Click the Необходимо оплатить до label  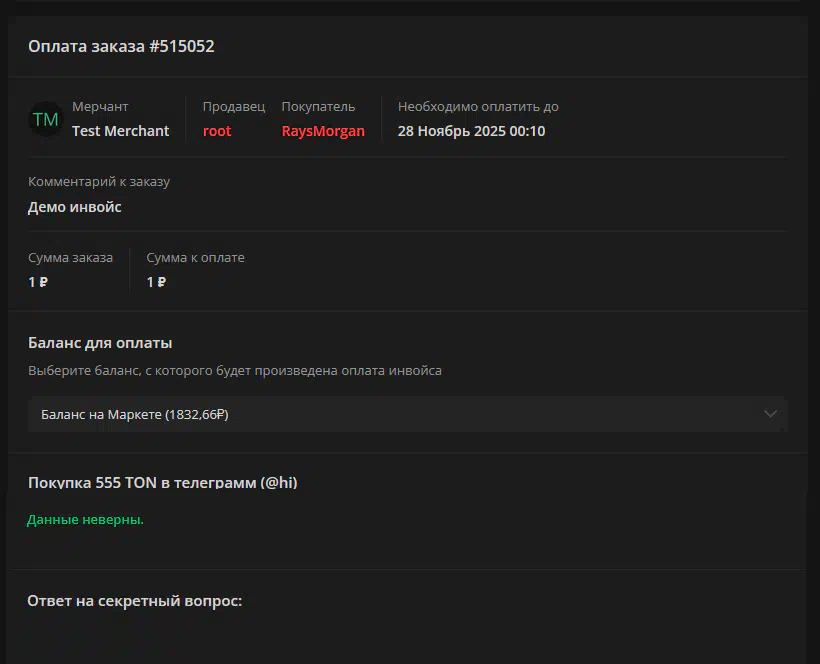click(x=478, y=107)
